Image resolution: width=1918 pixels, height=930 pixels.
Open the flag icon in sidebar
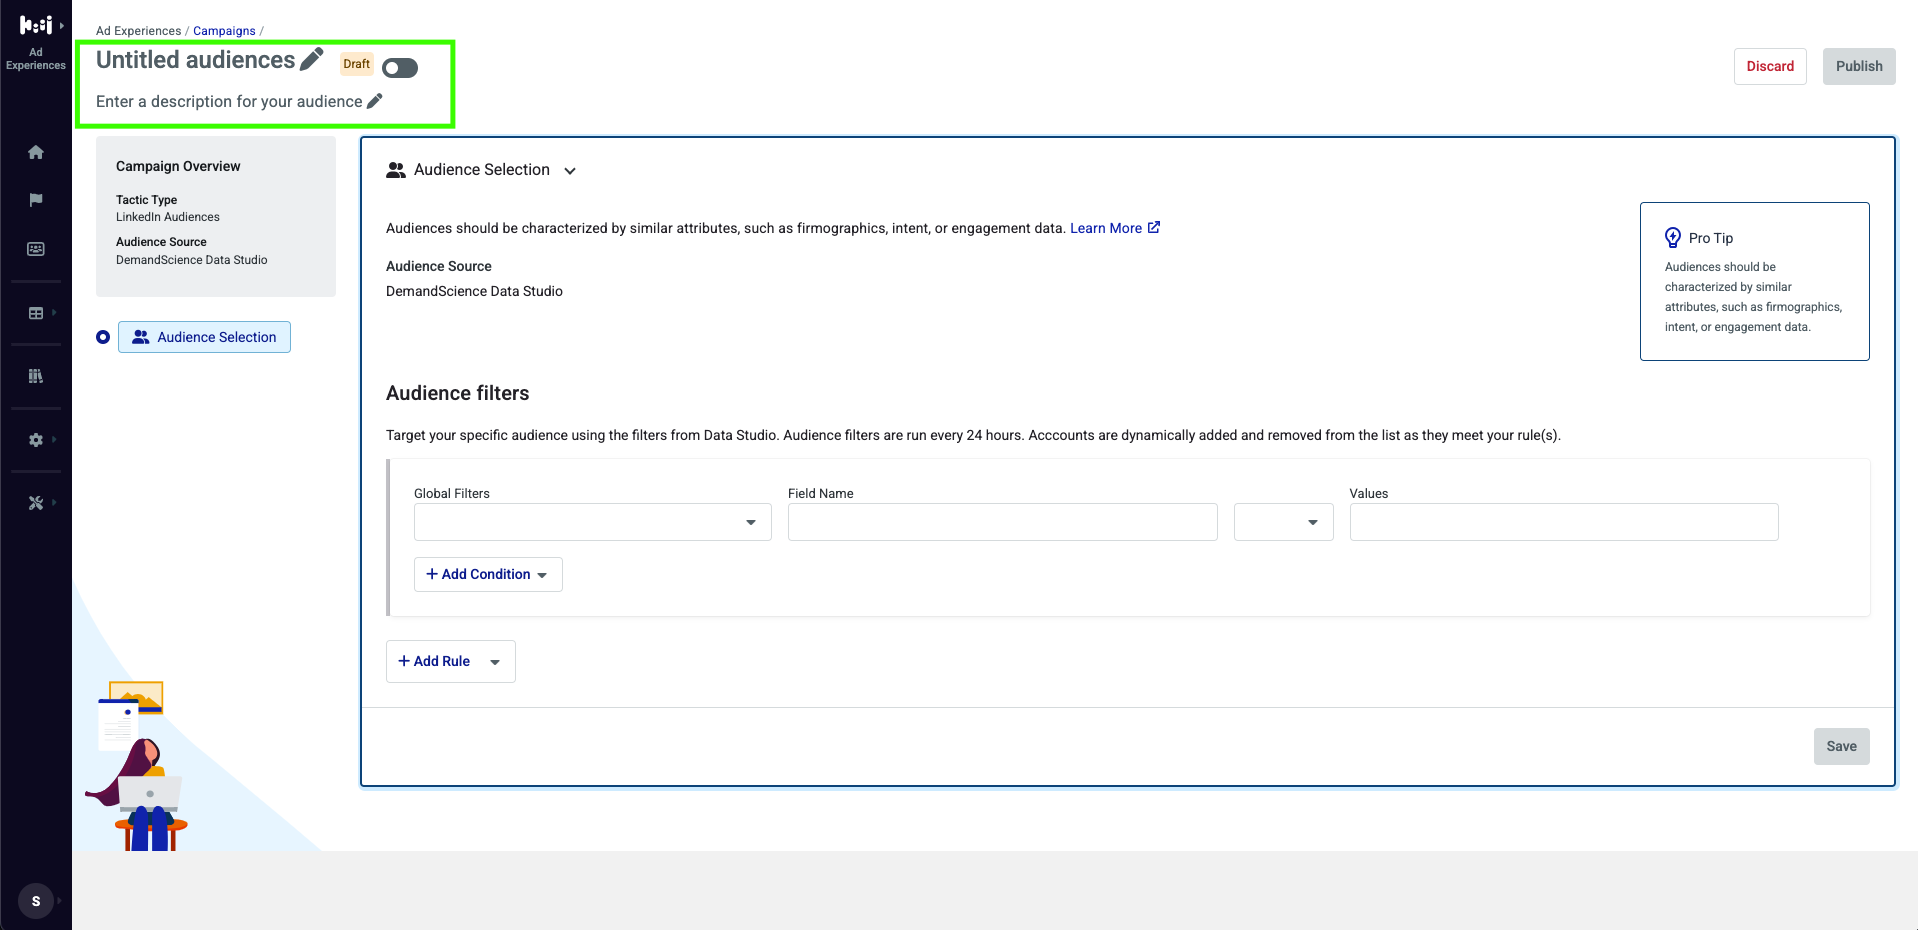click(x=36, y=200)
